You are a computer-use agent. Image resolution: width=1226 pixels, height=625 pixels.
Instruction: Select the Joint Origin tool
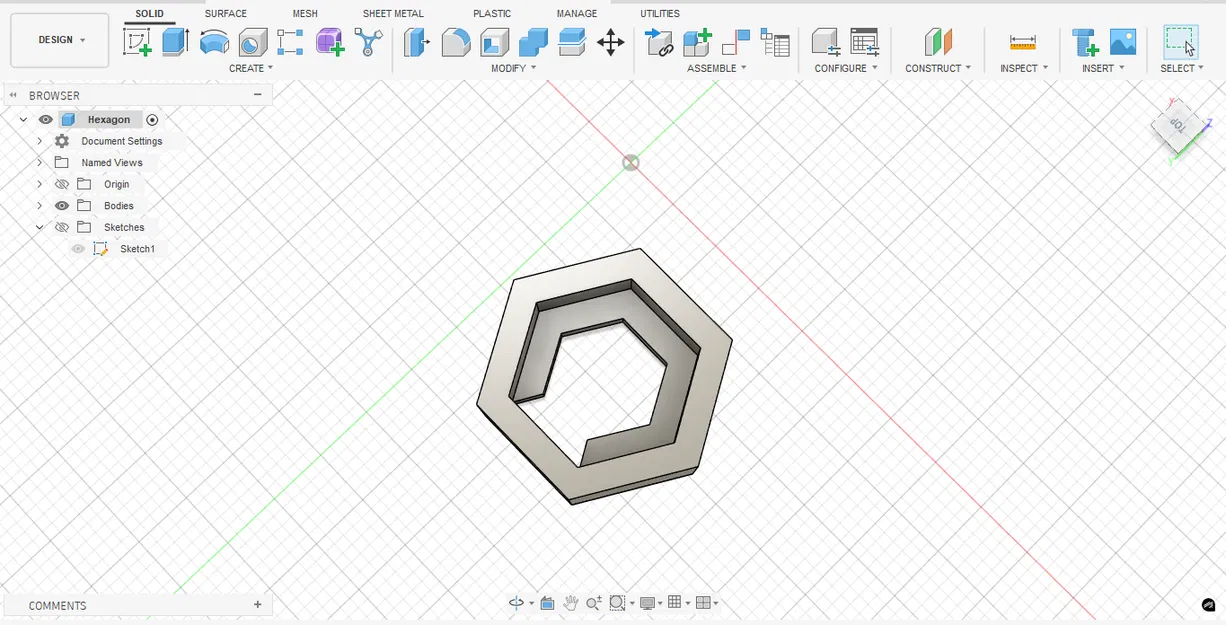pyautogui.click(x=736, y=42)
